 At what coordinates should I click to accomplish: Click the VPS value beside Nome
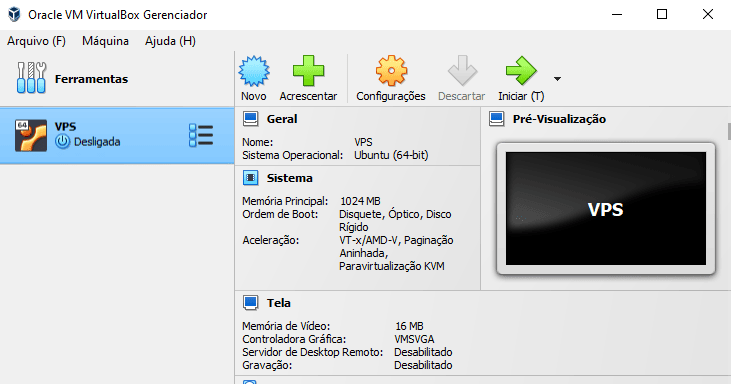pyautogui.click(x=363, y=142)
